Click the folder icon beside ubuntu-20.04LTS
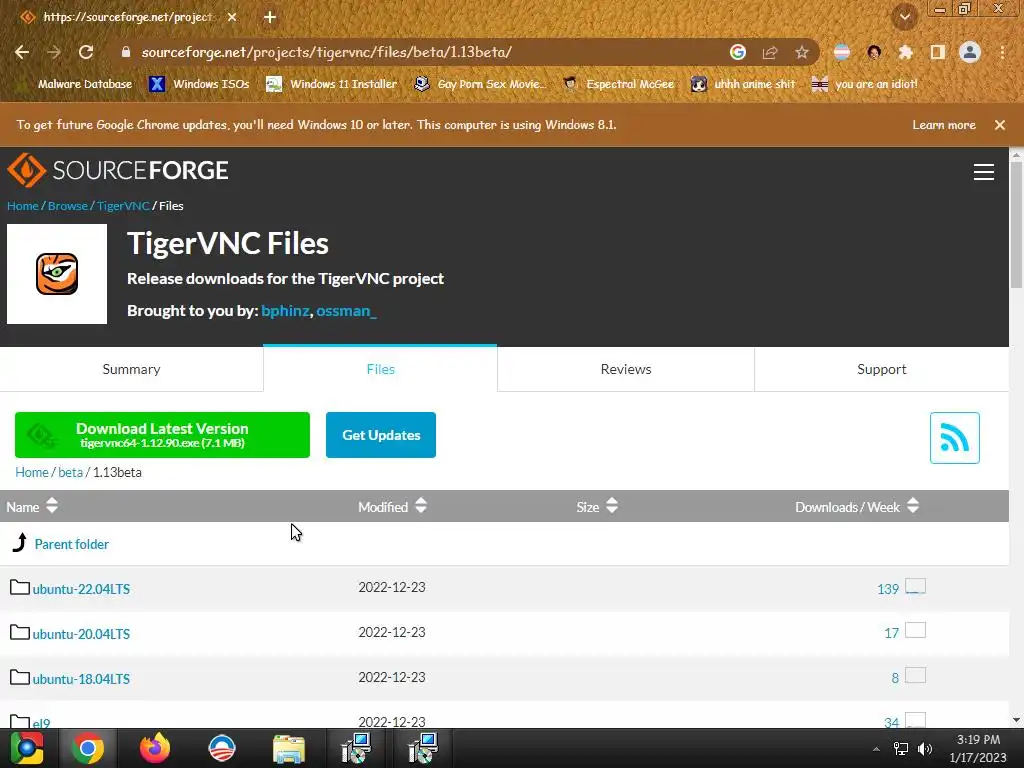Viewport: 1024px width, 768px height. (x=20, y=632)
